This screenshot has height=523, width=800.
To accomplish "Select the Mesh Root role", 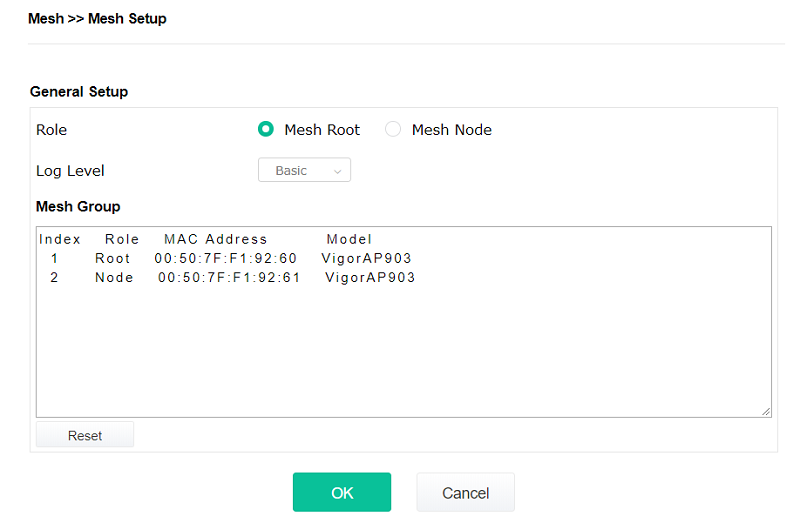I will (x=266, y=129).
